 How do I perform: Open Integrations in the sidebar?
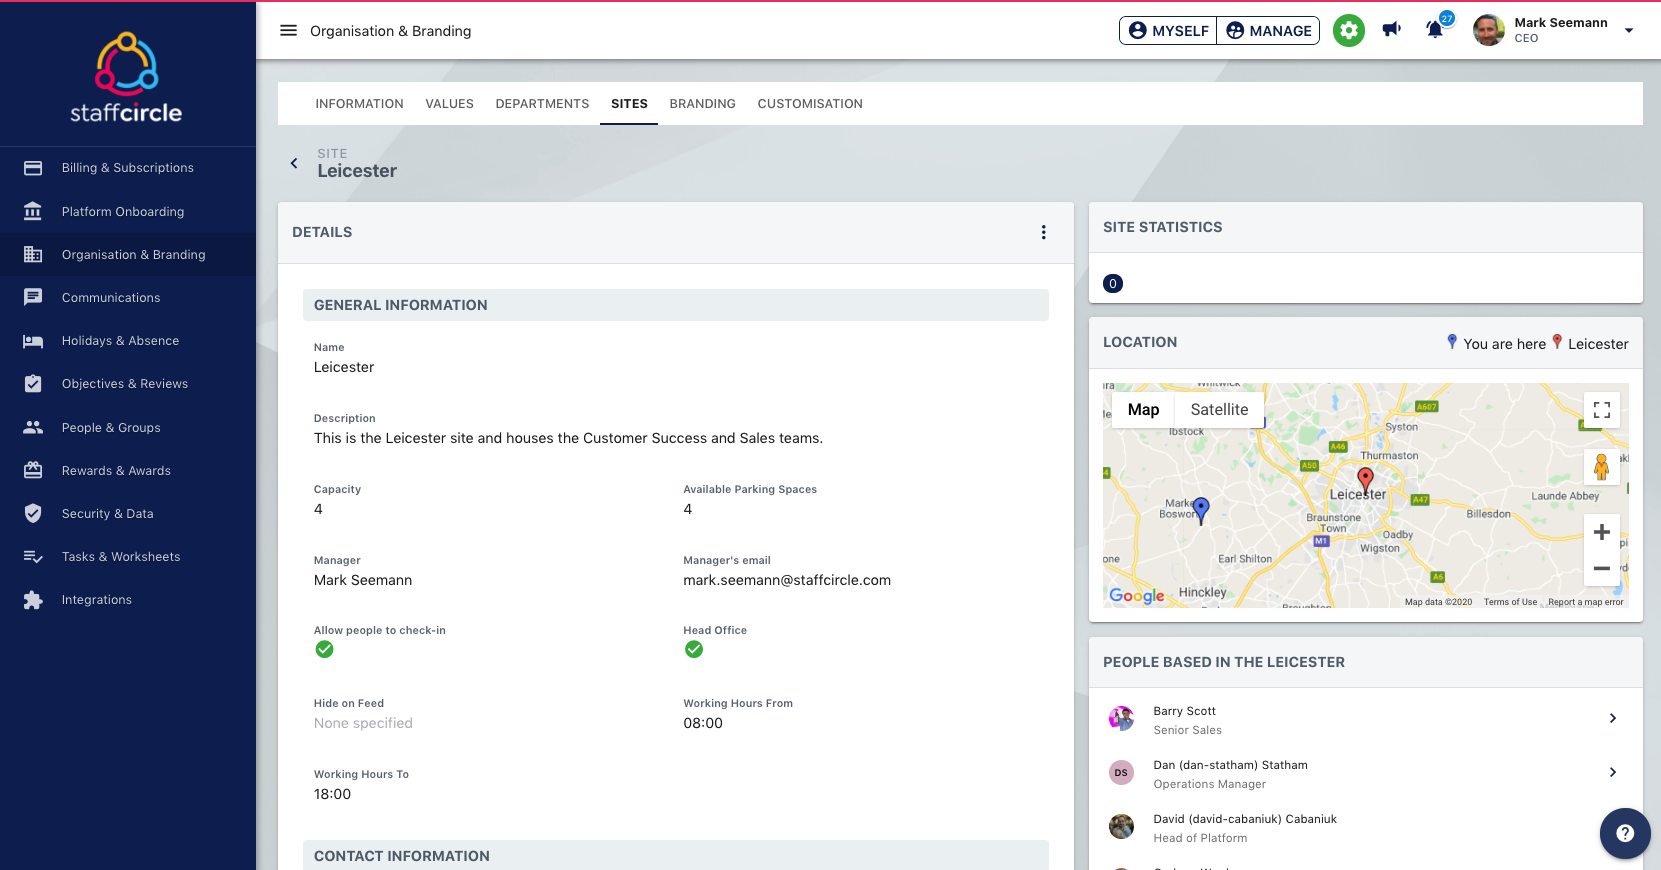pos(128,600)
